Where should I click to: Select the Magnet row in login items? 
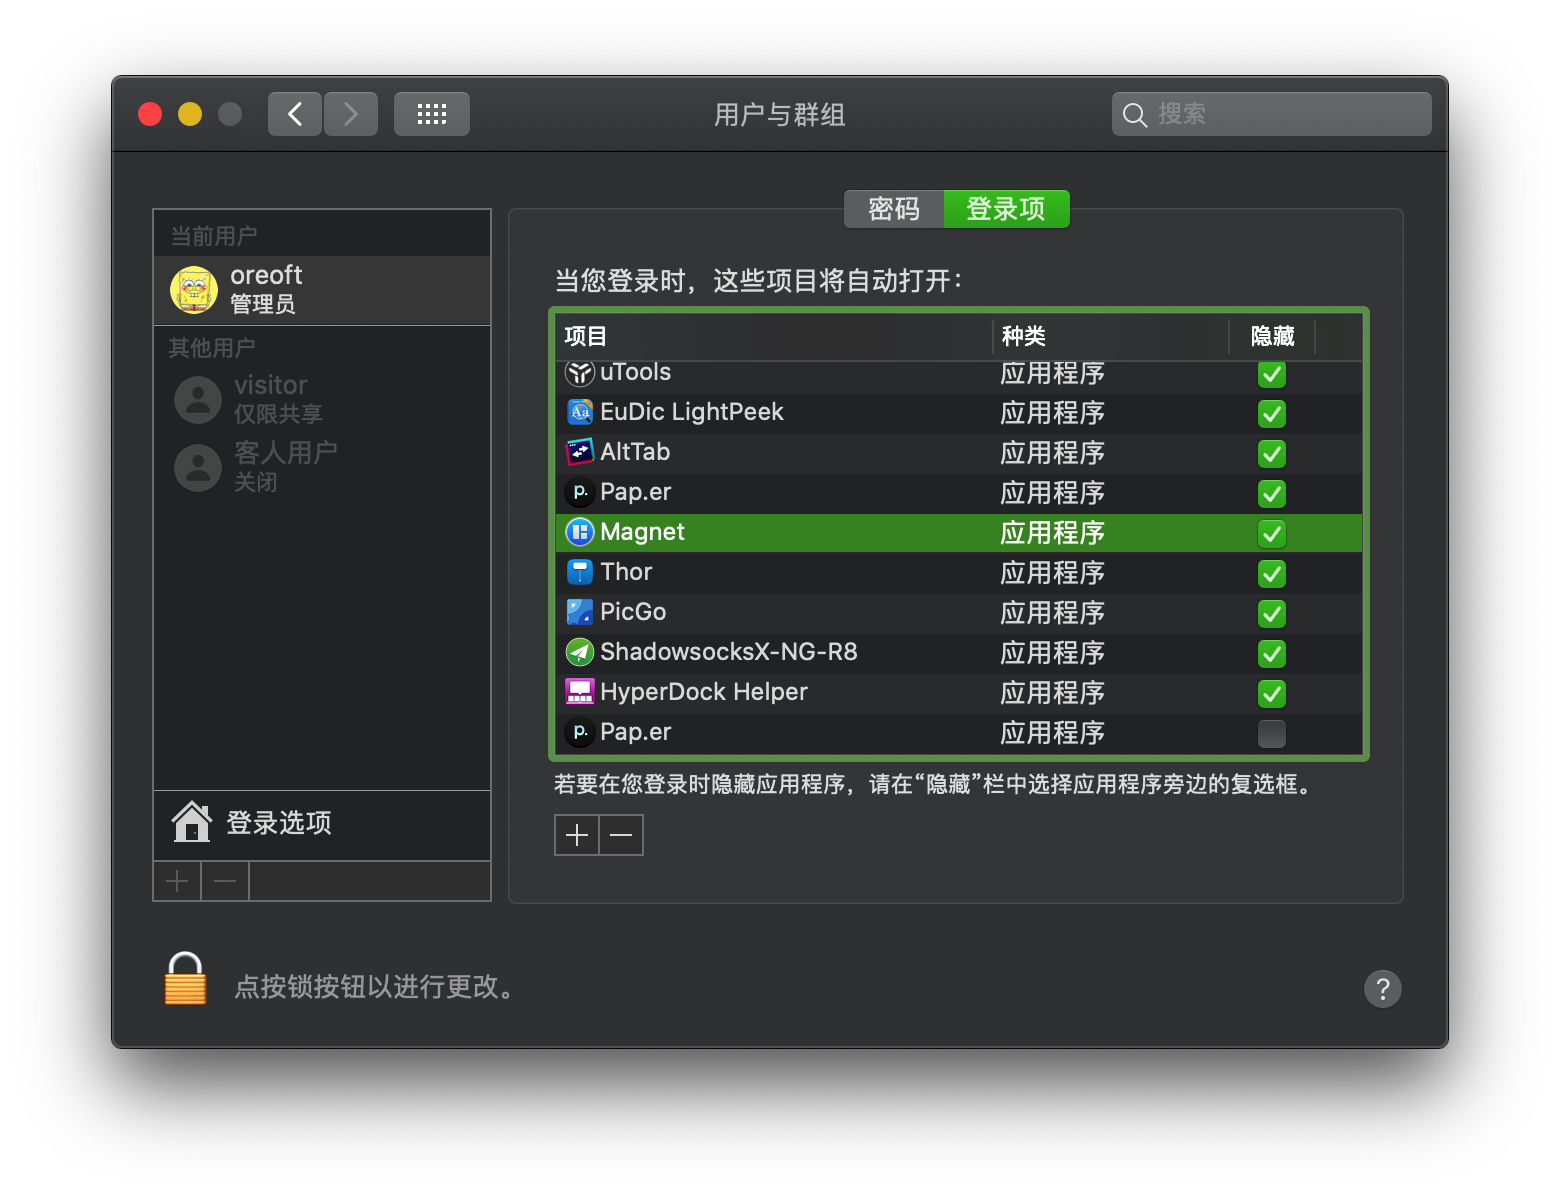(959, 532)
